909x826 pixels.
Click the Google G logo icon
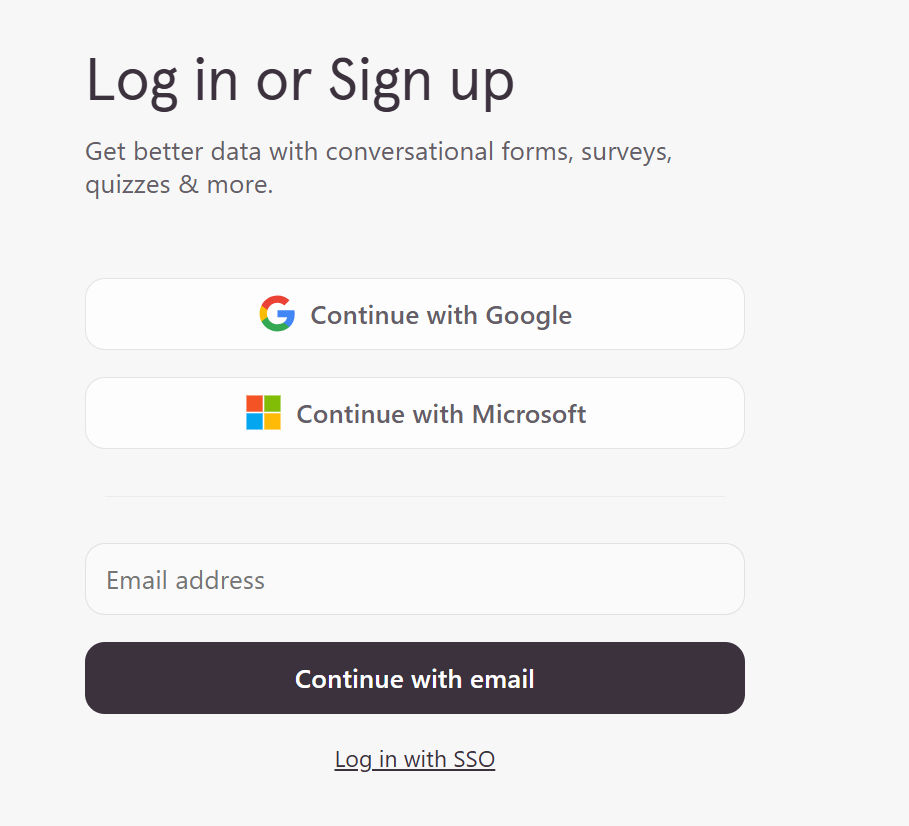coord(277,314)
